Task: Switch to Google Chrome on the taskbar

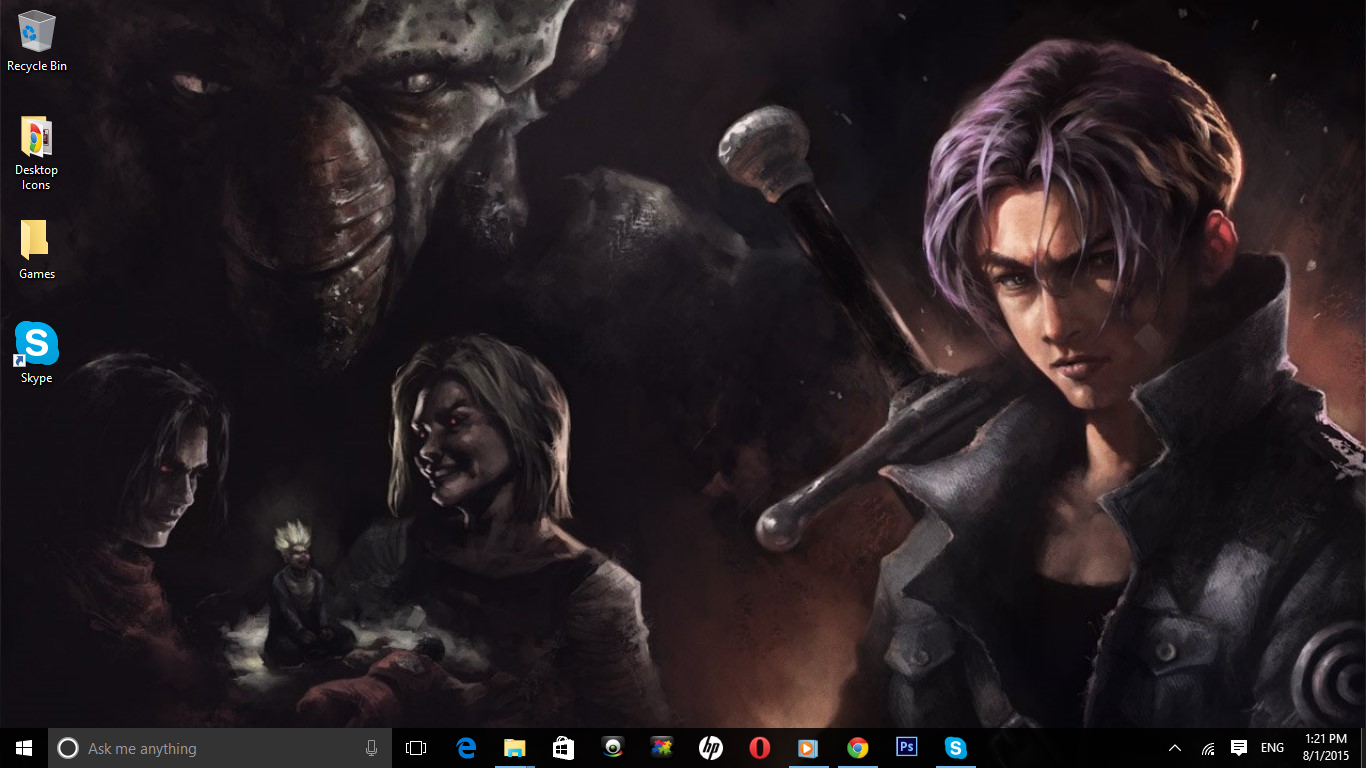Action: 858,748
